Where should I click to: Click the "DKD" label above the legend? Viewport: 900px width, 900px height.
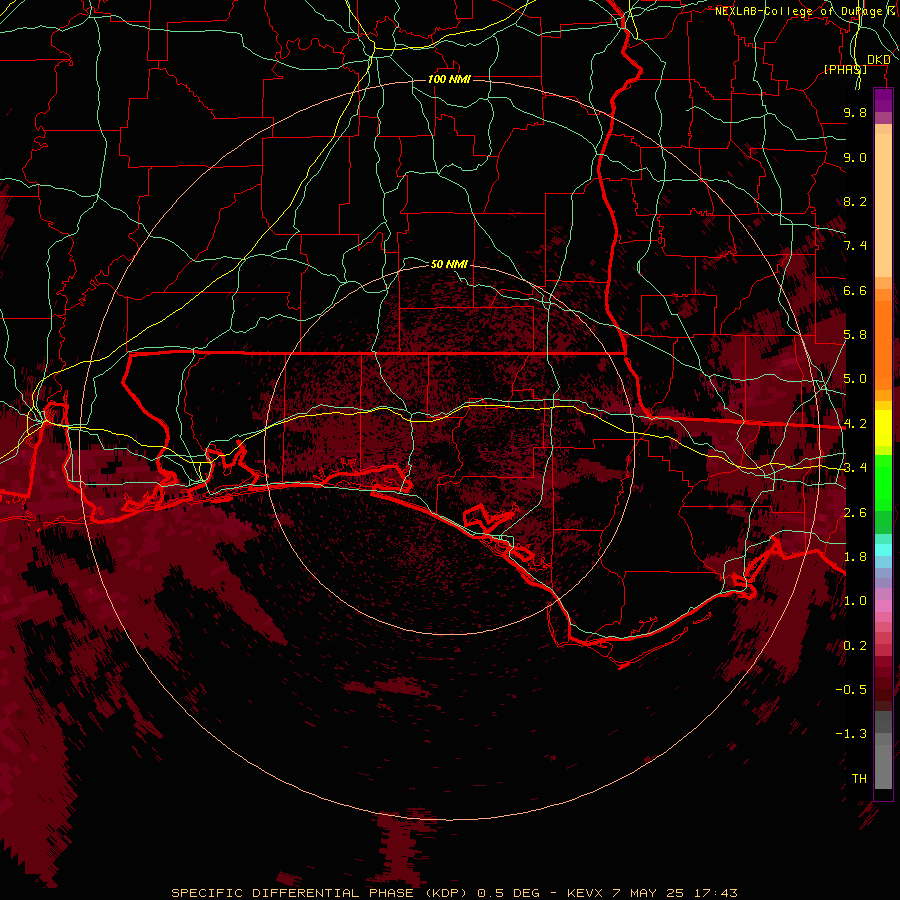tap(878, 59)
